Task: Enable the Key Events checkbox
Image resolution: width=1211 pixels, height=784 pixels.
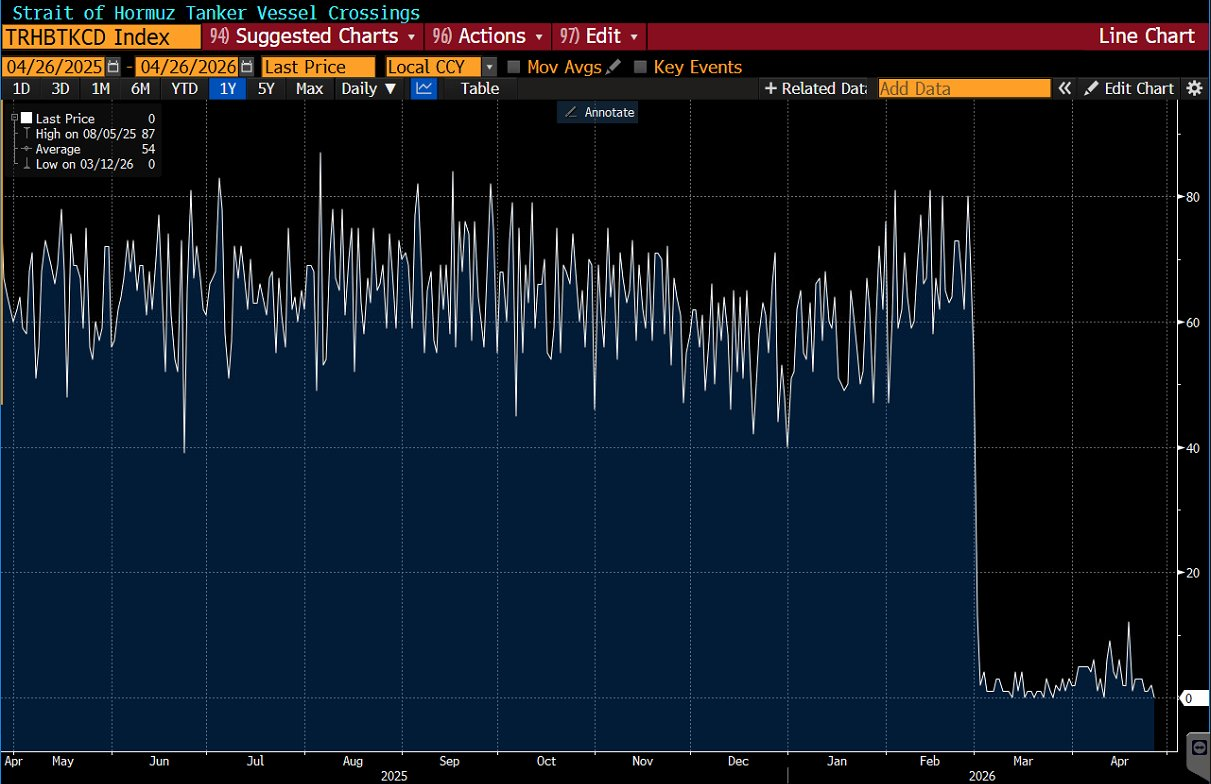Action: (x=641, y=67)
